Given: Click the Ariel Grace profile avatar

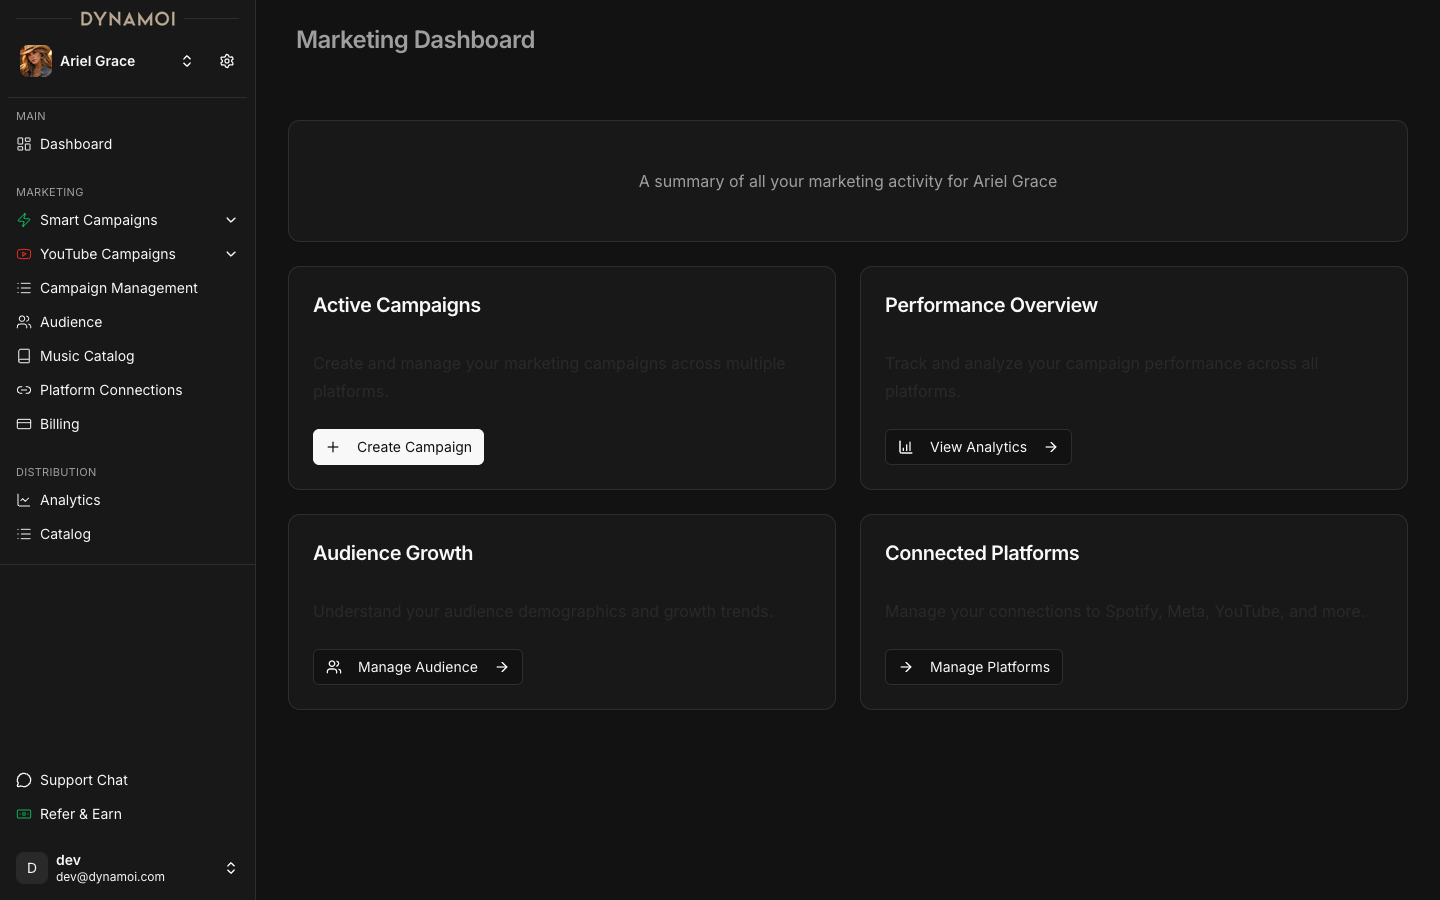Looking at the screenshot, I should (x=35, y=61).
